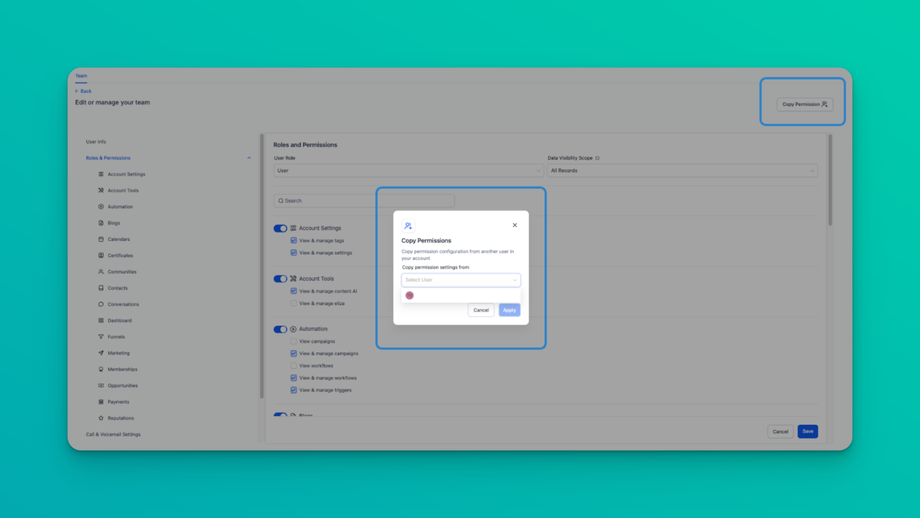Viewport: 920px width, 518px height.
Task: Click the left sidebar scrollbar
Action: (262, 267)
